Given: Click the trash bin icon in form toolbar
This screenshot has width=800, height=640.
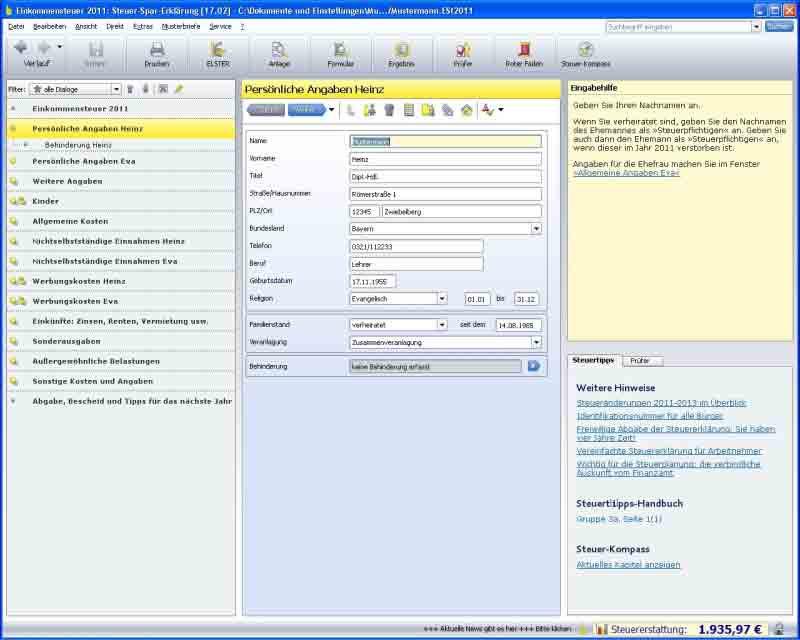Looking at the screenshot, I should [389, 110].
